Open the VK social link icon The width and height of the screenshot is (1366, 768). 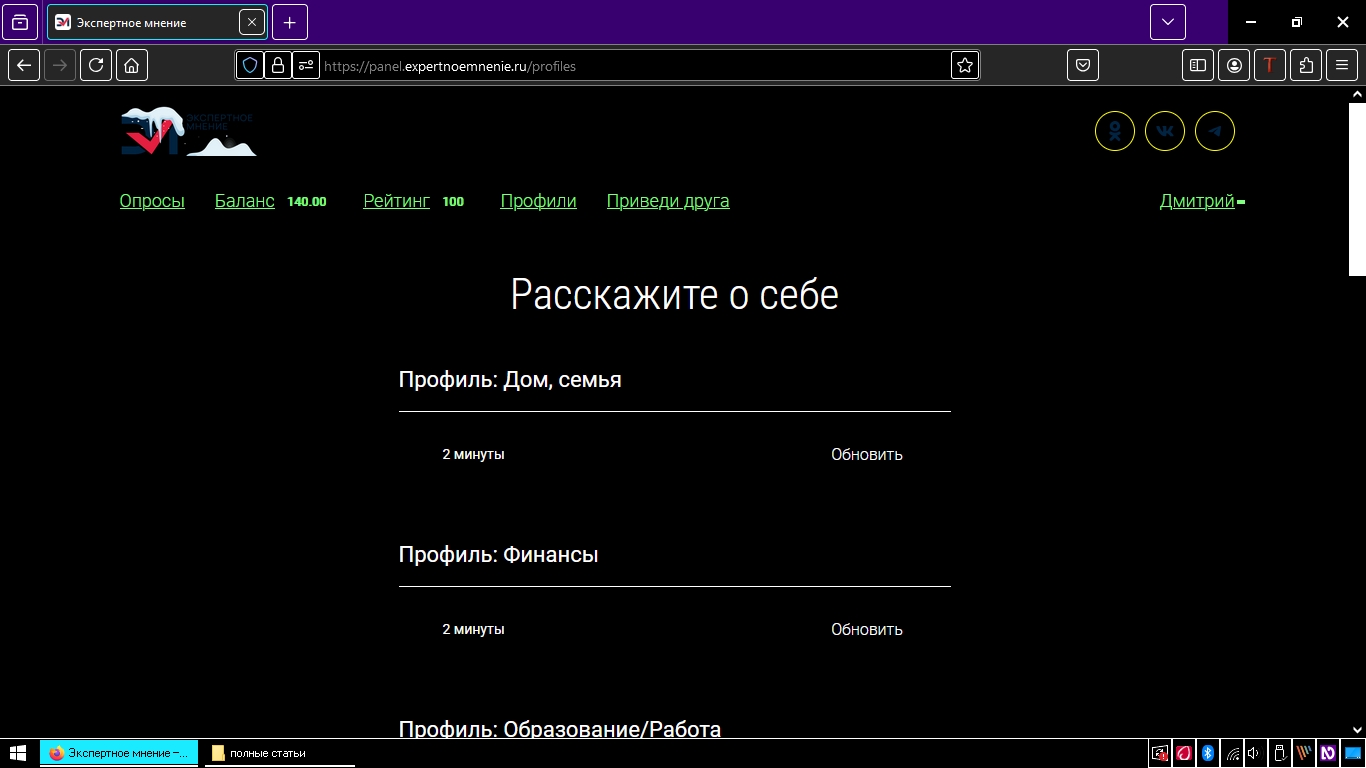(x=1165, y=131)
